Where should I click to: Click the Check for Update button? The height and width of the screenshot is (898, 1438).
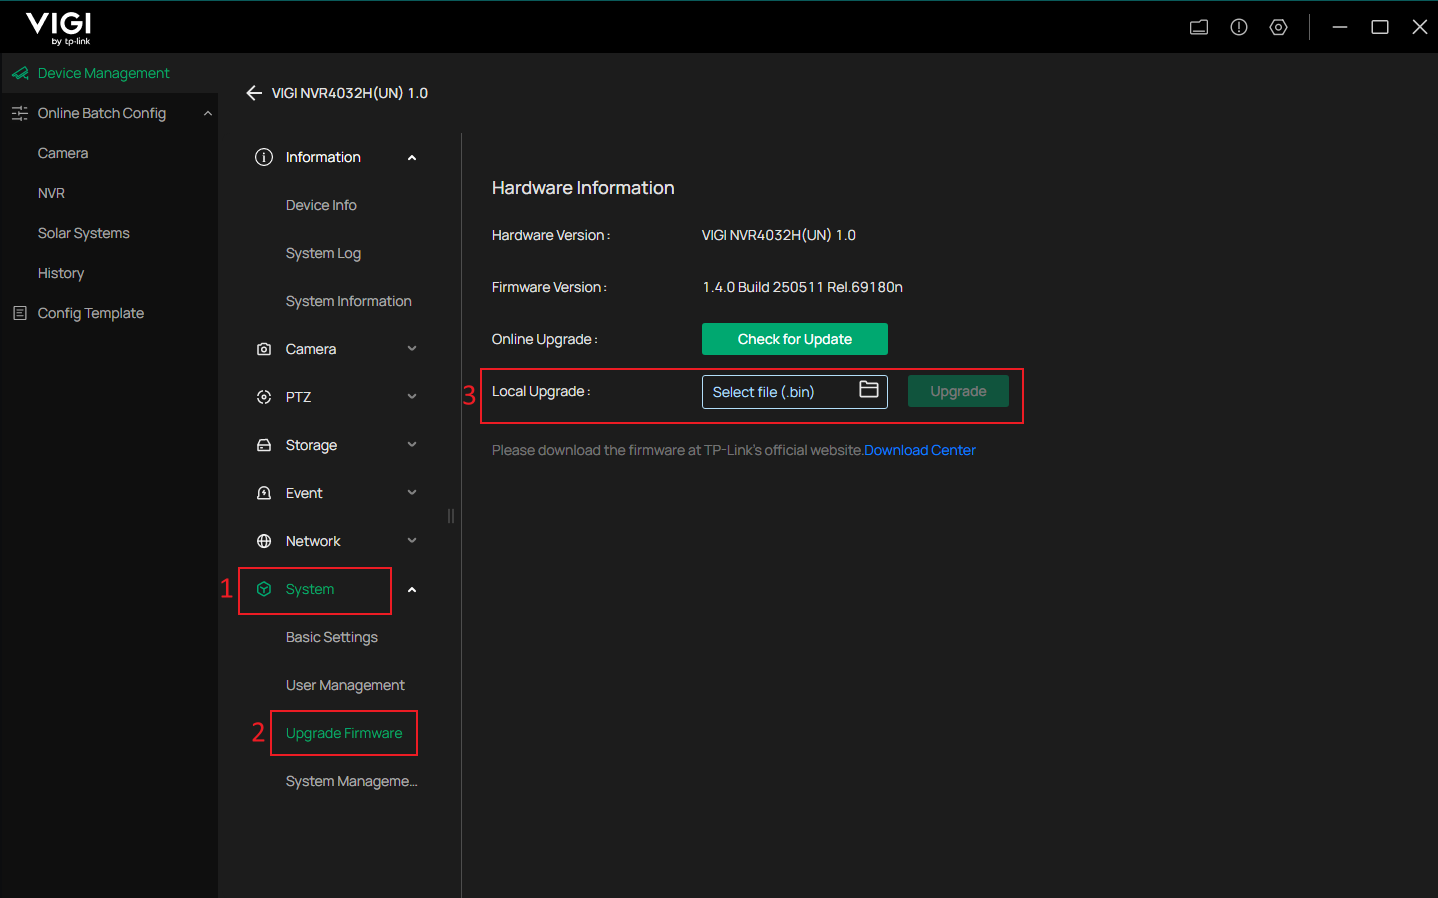point(794,339)
